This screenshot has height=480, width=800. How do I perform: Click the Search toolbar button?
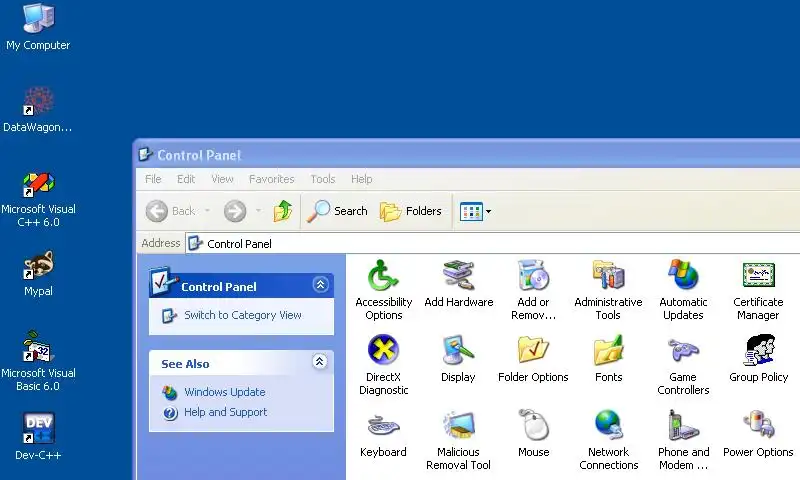(x=337, y=211)
